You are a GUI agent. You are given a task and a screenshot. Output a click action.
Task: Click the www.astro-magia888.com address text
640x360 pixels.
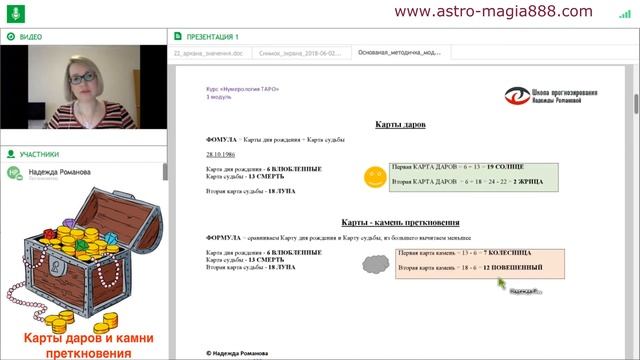point(493,11)
